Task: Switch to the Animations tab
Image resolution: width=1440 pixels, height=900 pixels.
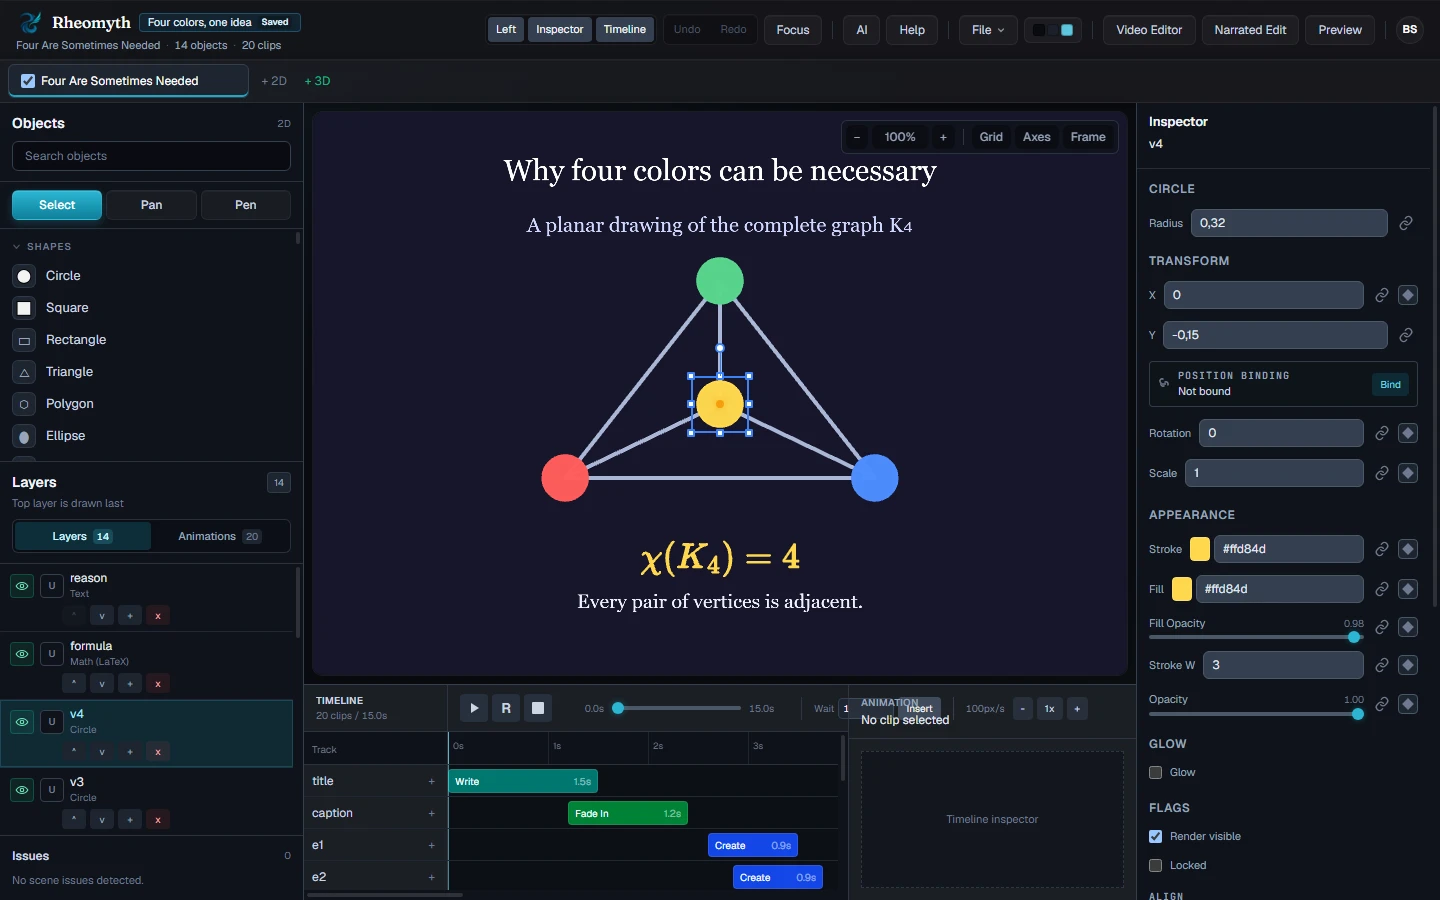Action: (x=220, y=536)
